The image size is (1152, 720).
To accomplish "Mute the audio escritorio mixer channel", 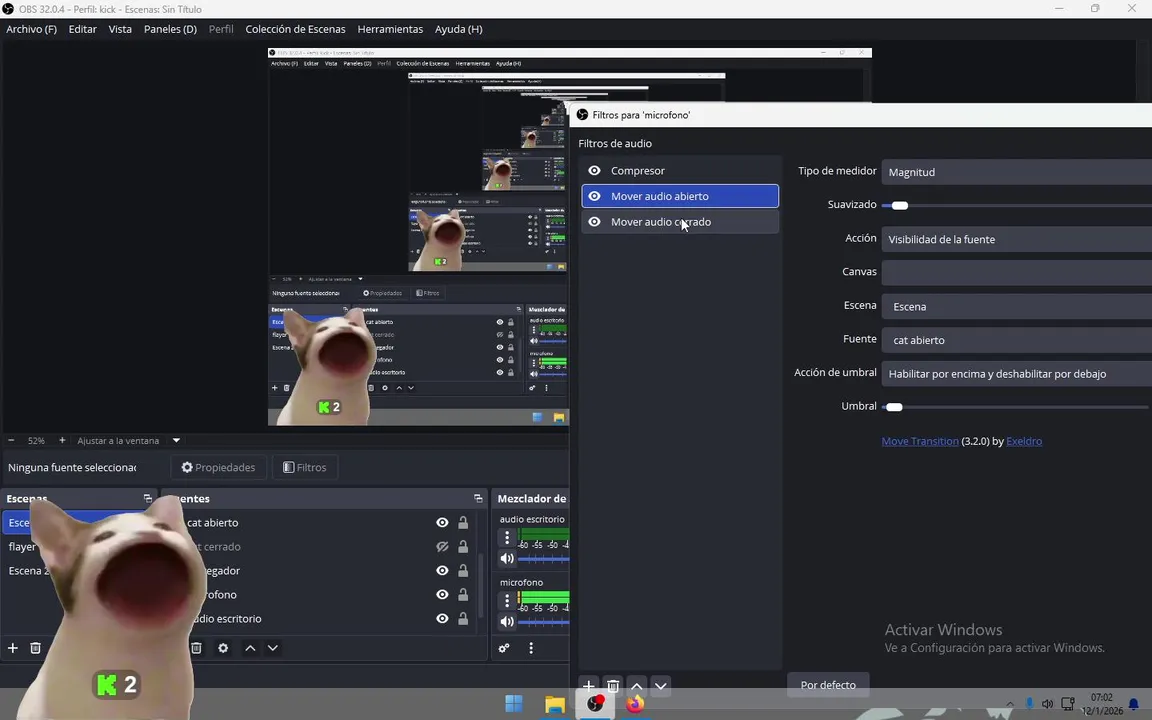I will coord(507,558).
